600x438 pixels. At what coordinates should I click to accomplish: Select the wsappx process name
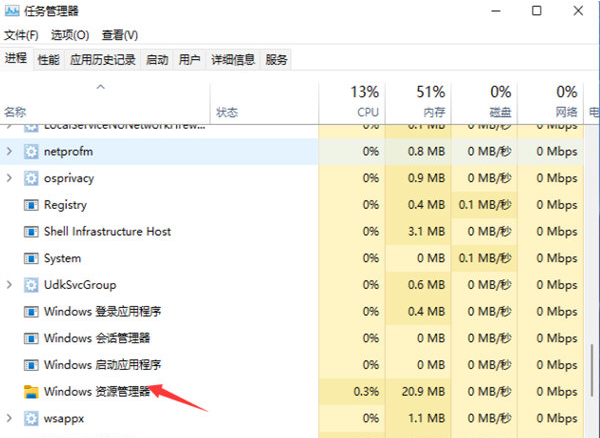click(x=64, y=418)
